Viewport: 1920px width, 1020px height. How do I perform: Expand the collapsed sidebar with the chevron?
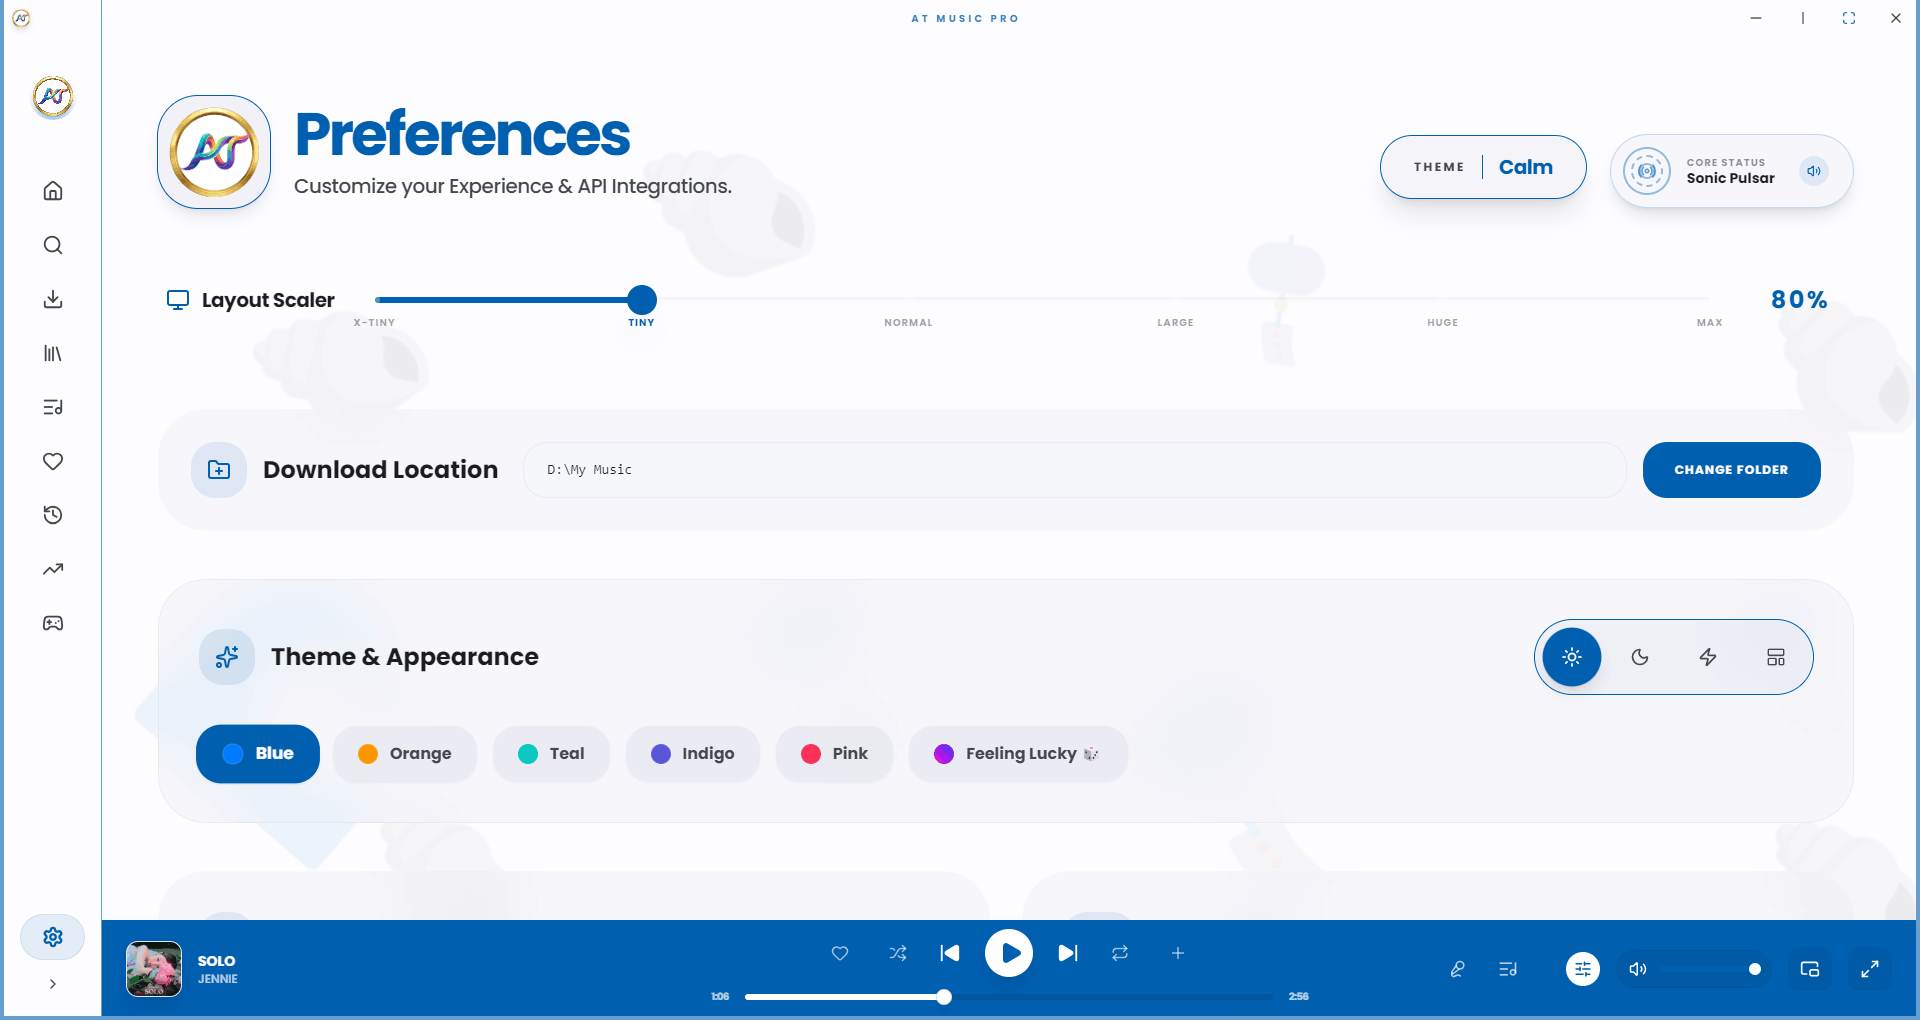point(52,984)
